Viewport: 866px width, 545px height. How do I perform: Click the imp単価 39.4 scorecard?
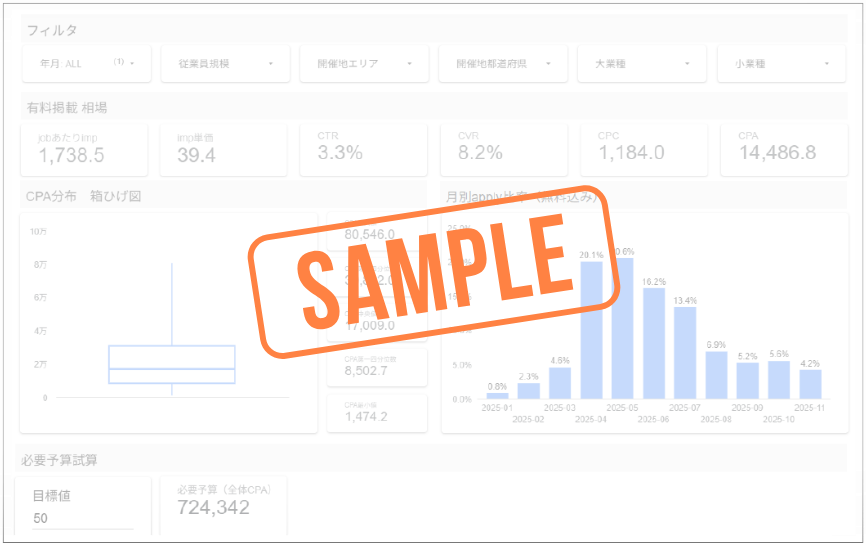click(224, 148)
